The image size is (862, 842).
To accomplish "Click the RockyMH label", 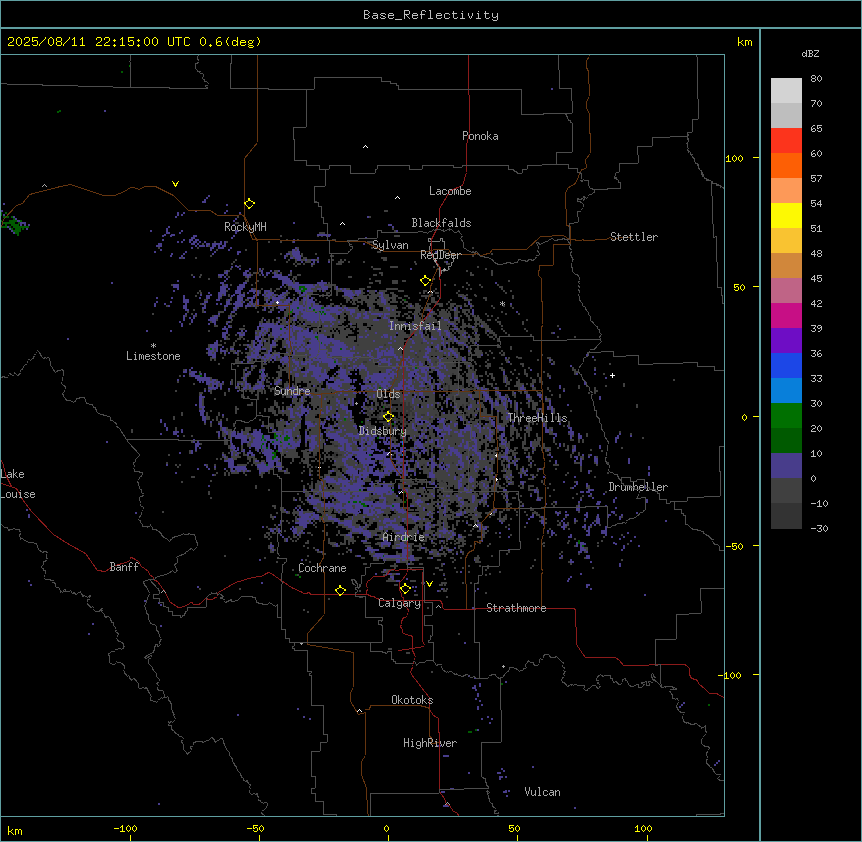I will [x=245, y=226].
